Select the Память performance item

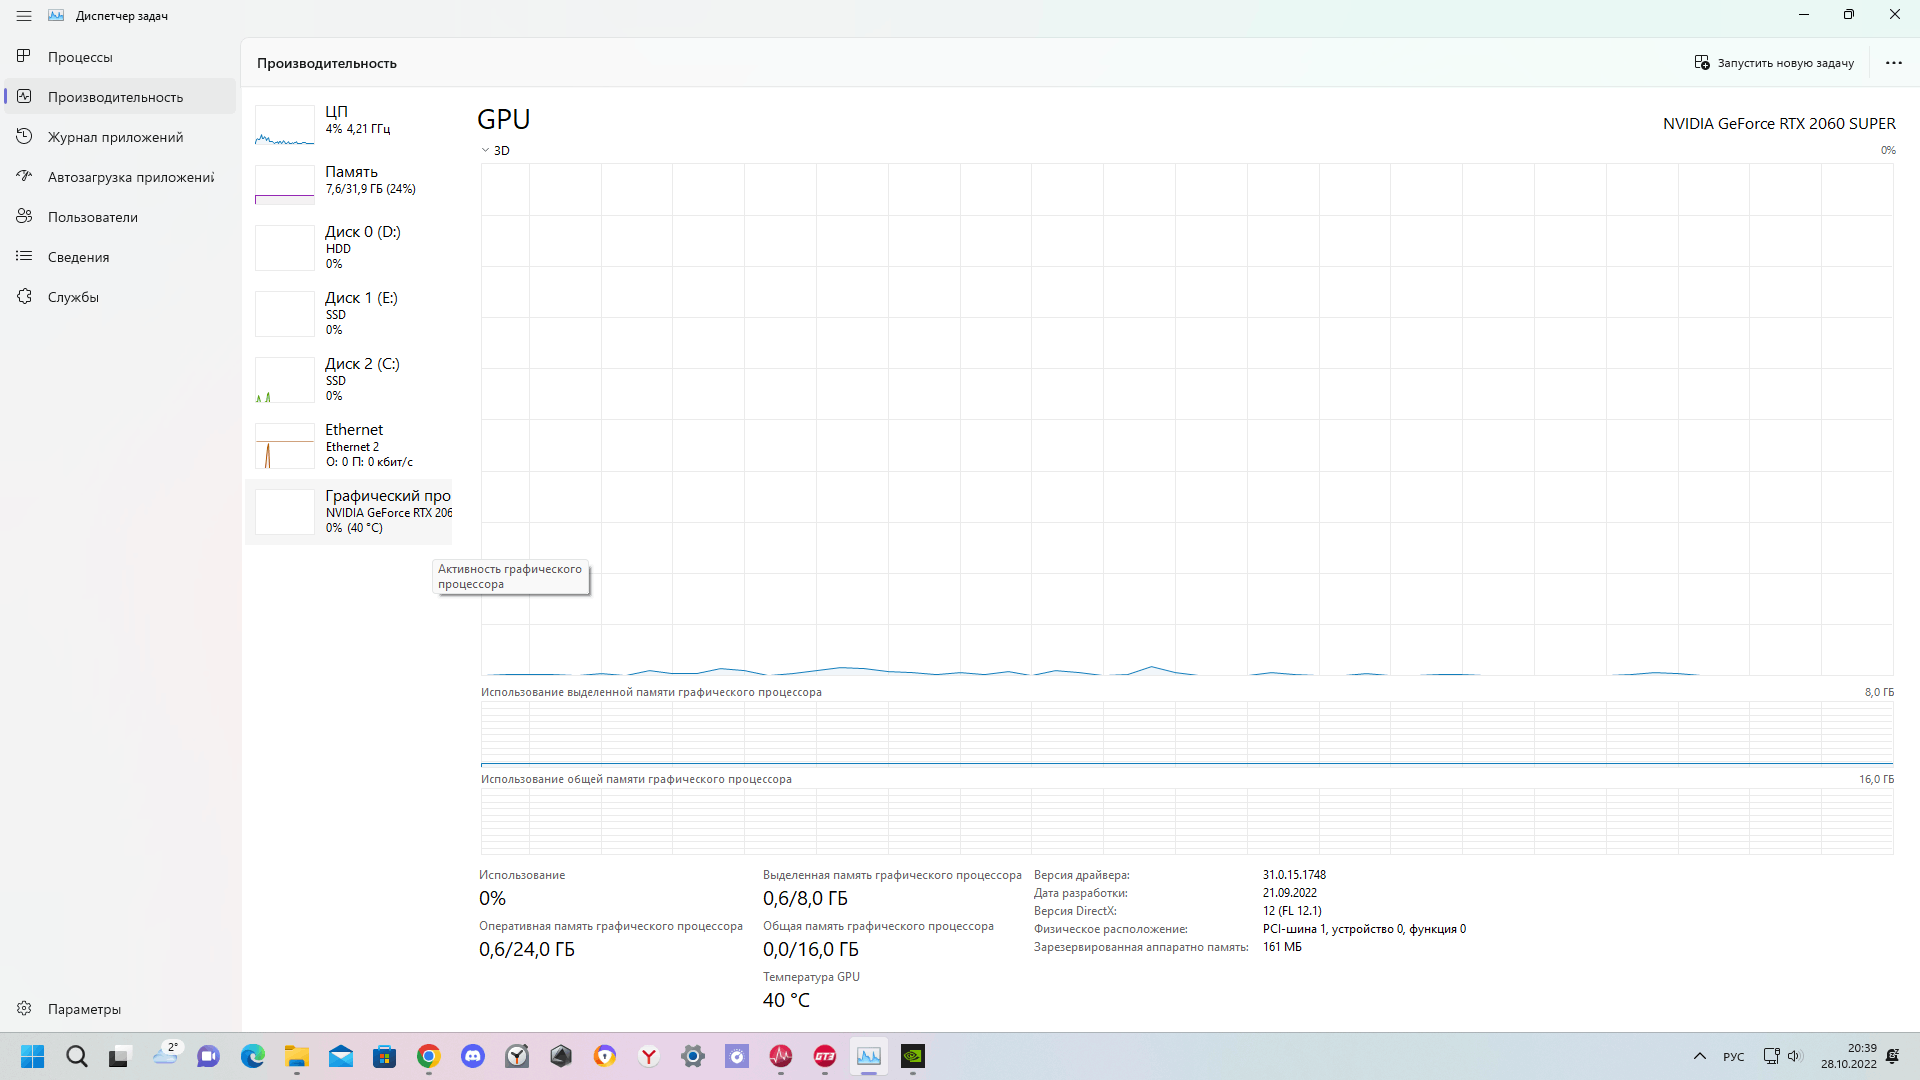point(348,185)
